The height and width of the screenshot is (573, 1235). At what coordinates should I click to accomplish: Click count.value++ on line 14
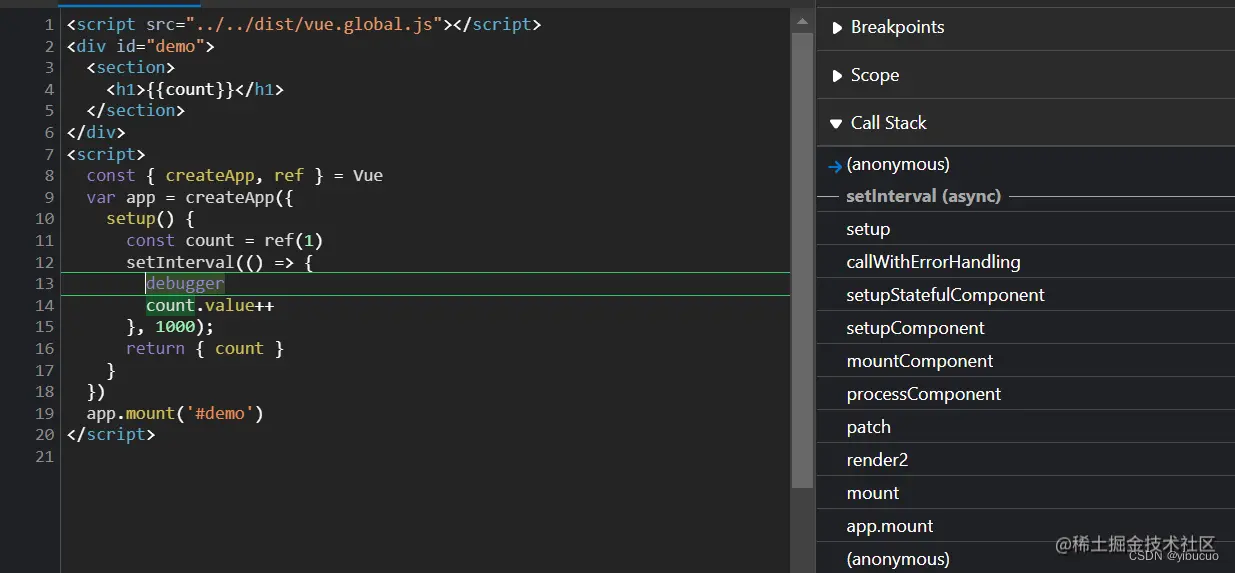click(210, 305)
